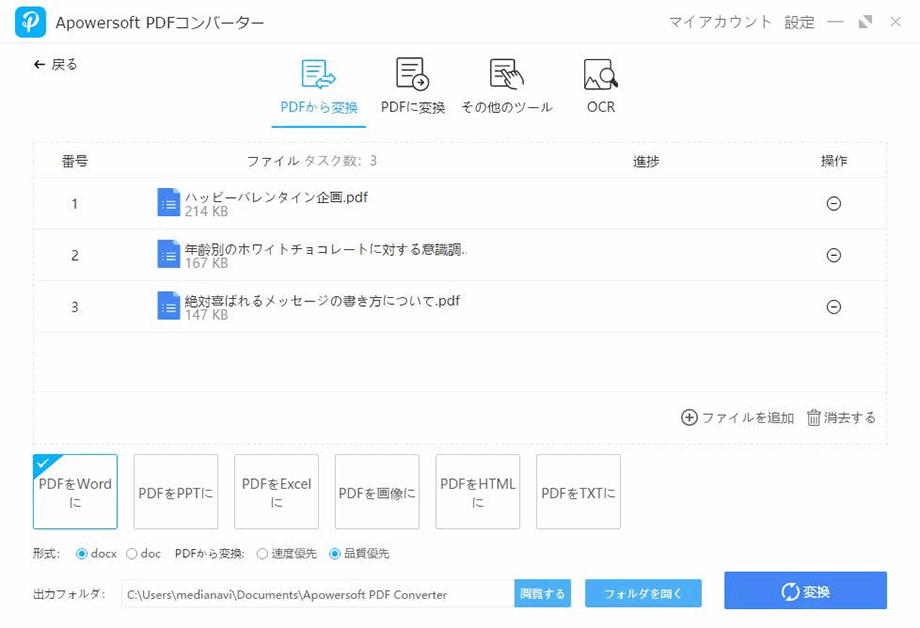Remove ハッピーバレンタイン企画.pdf from the list
Screen dimensions: 920x628
pyautogui.click(x=833, y=203)
